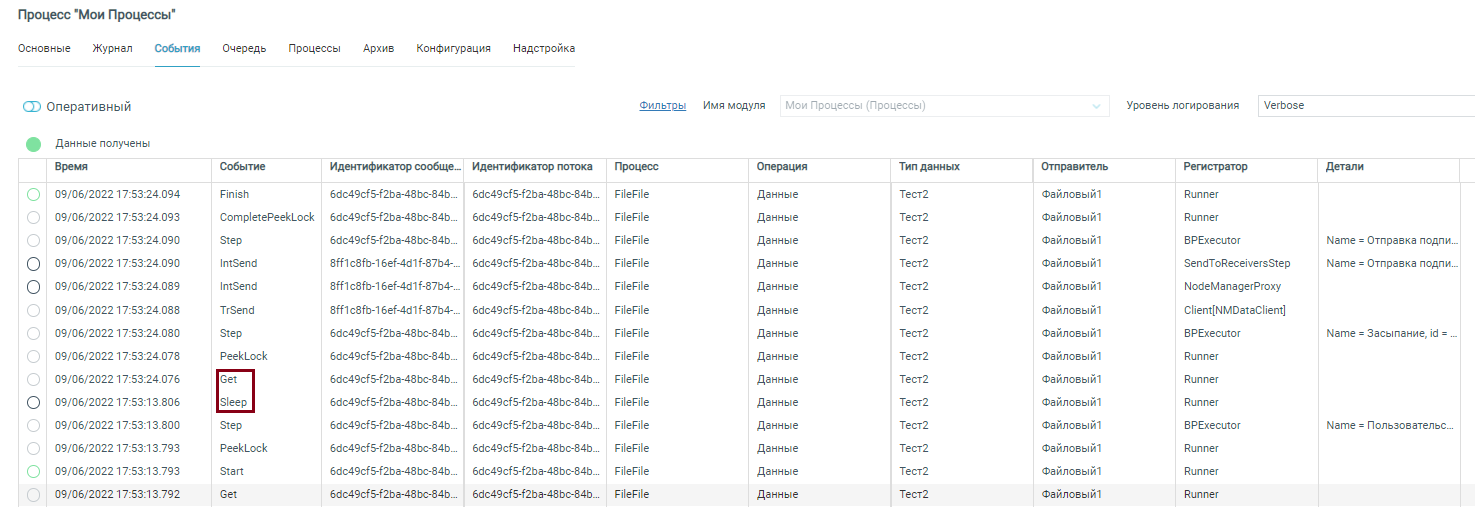Sort by the 'Время' column header
This screenshot has height=507, width=1475.
[x=71, y=167]
